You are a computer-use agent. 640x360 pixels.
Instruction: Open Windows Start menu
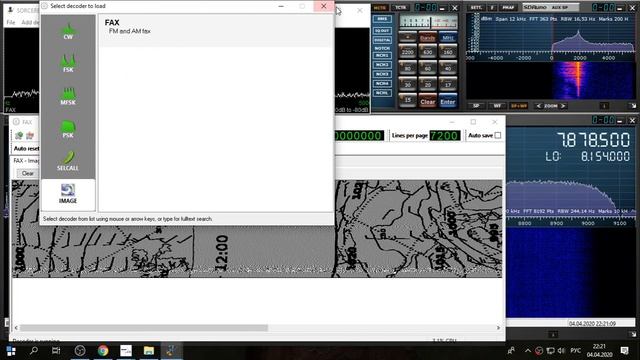pyautogui.click(x=11, y=351)
